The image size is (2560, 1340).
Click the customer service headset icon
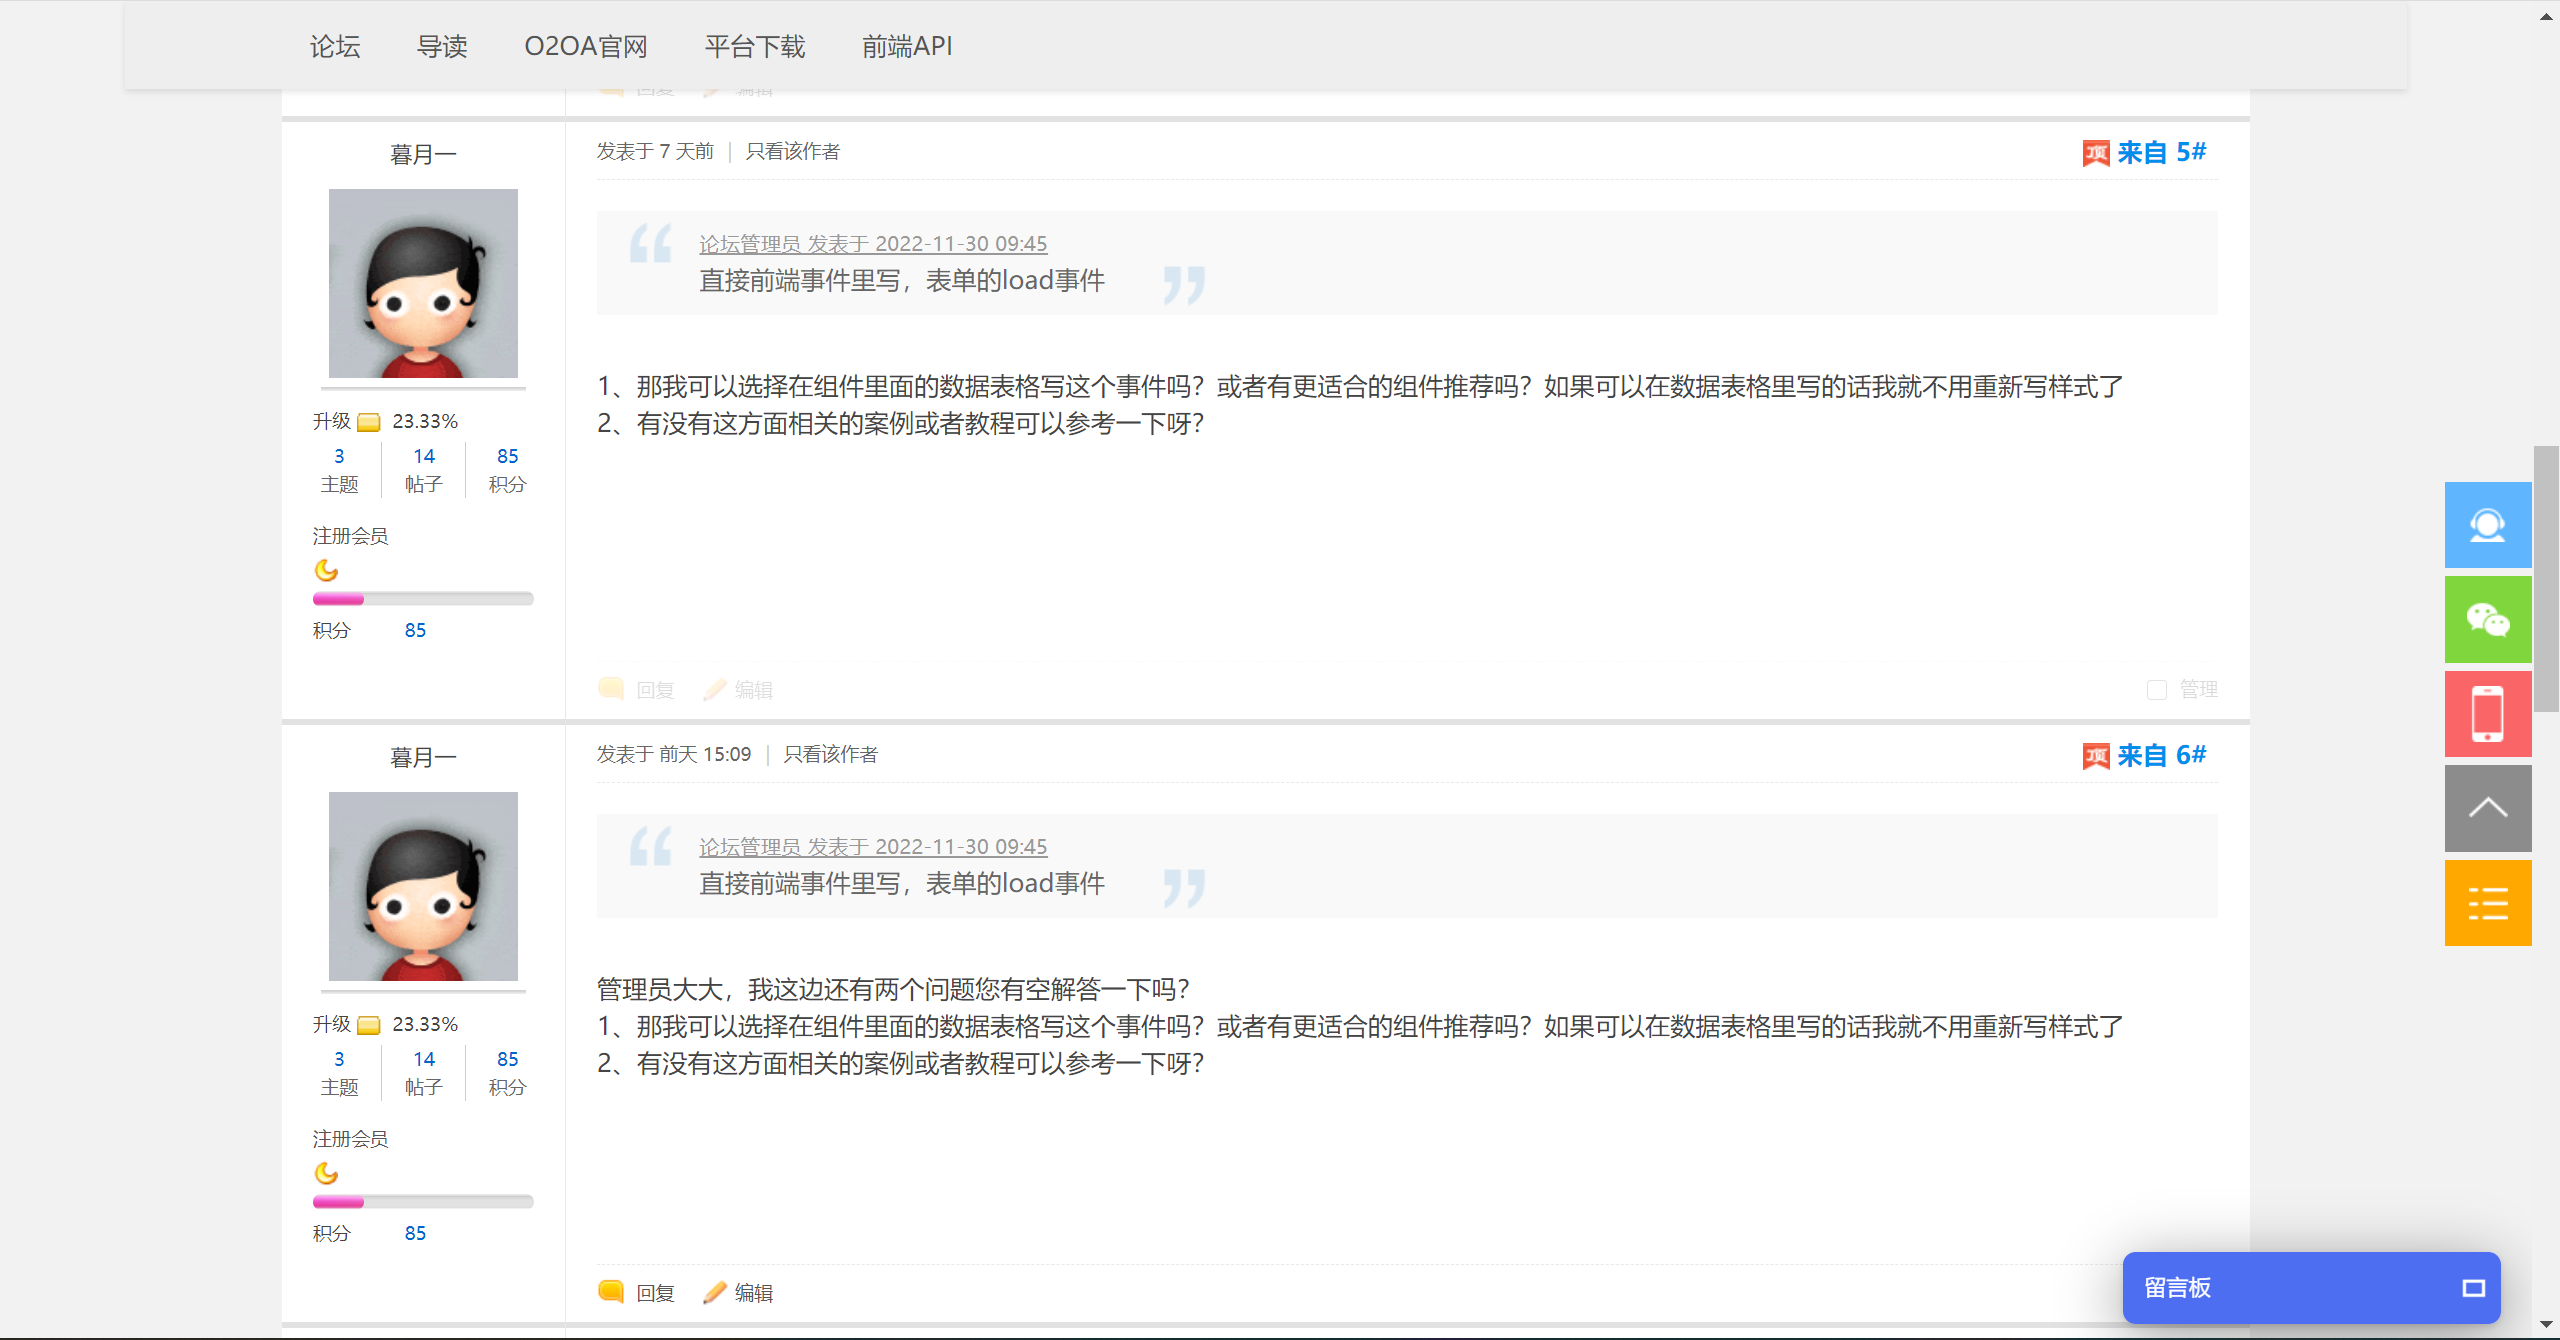(x=2487, y=525)
